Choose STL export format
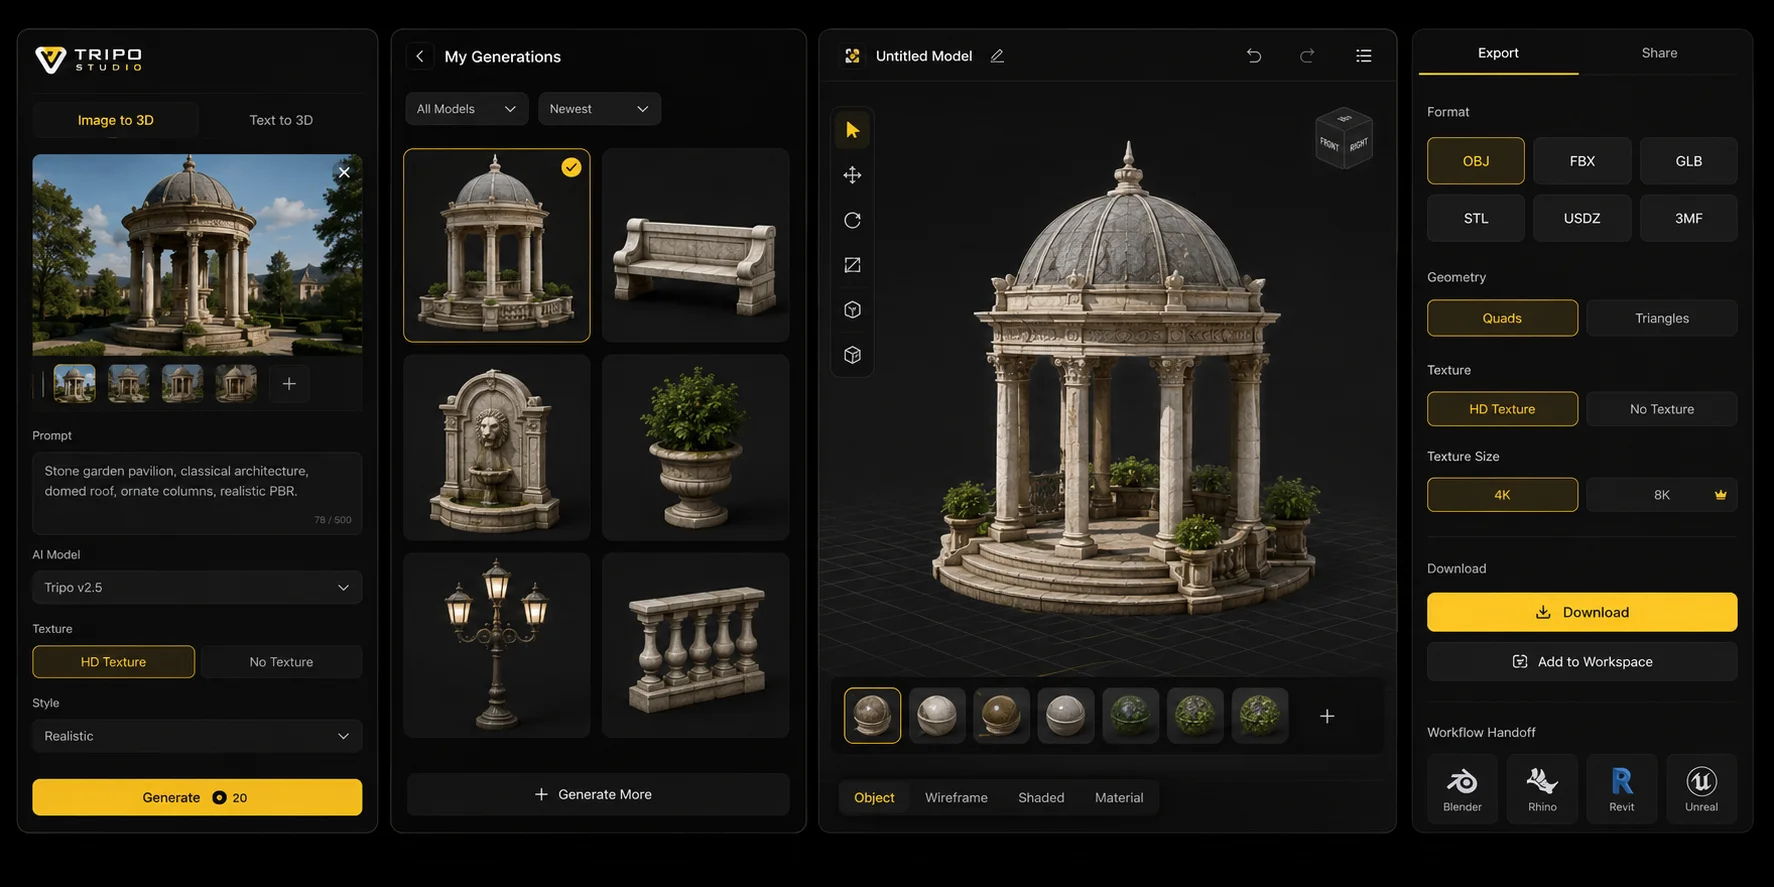 point(1475,218)
